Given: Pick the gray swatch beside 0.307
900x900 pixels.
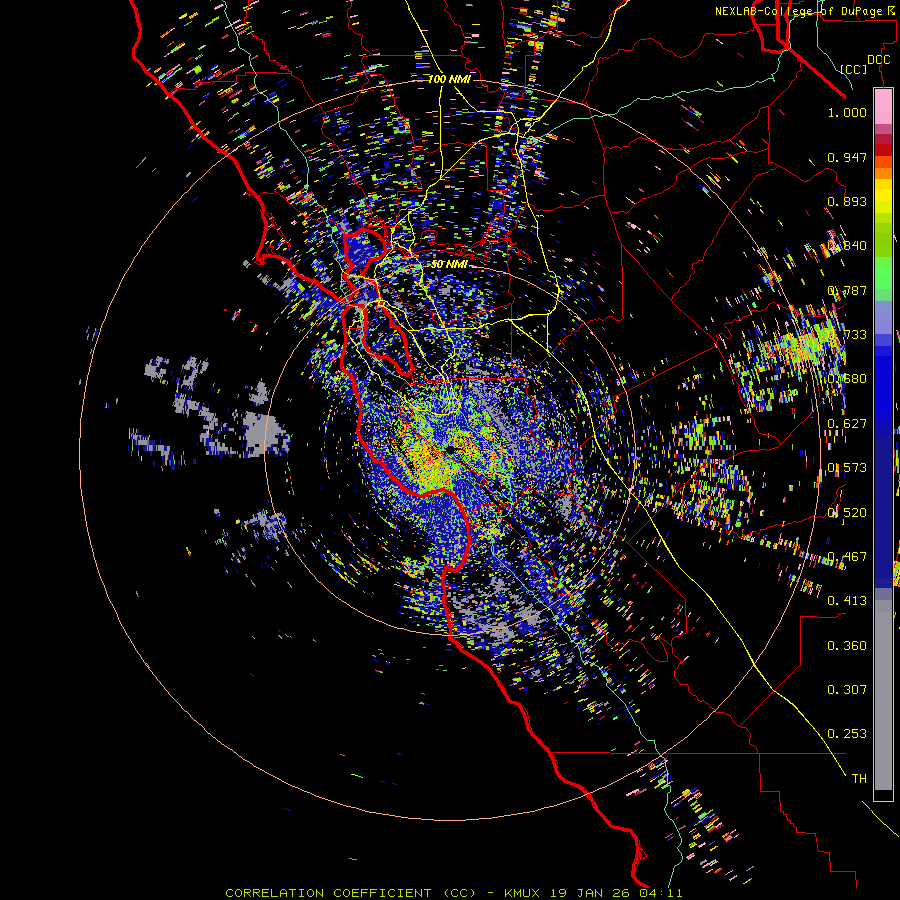Looking at the screenshot, I should (x=883, y=695).
